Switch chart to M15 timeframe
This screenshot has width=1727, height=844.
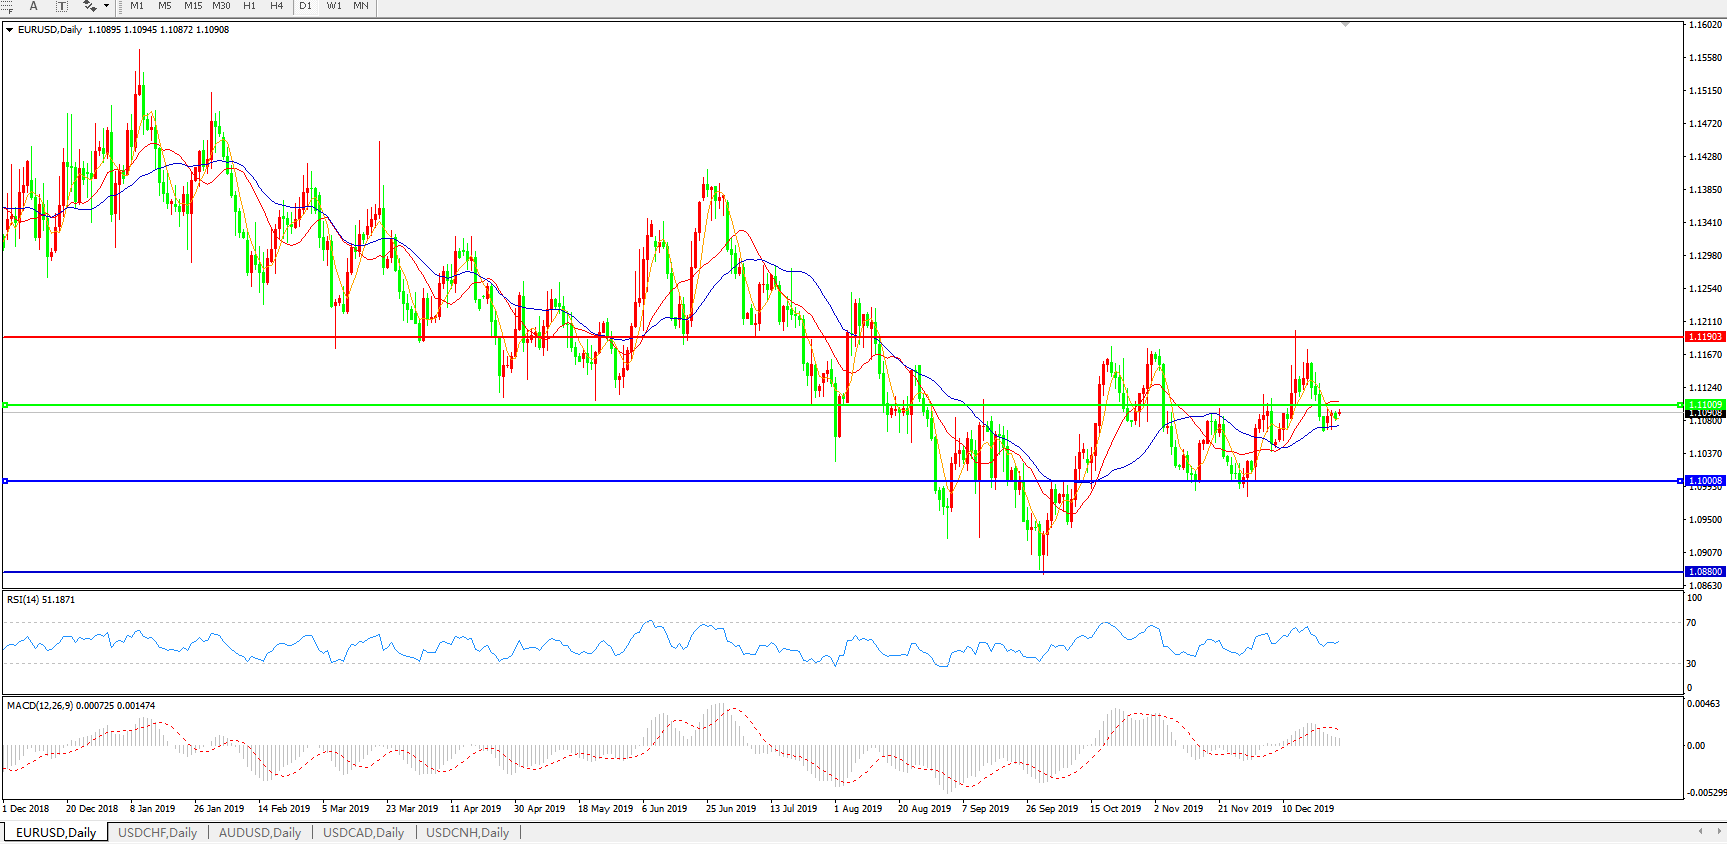(193, 6)
